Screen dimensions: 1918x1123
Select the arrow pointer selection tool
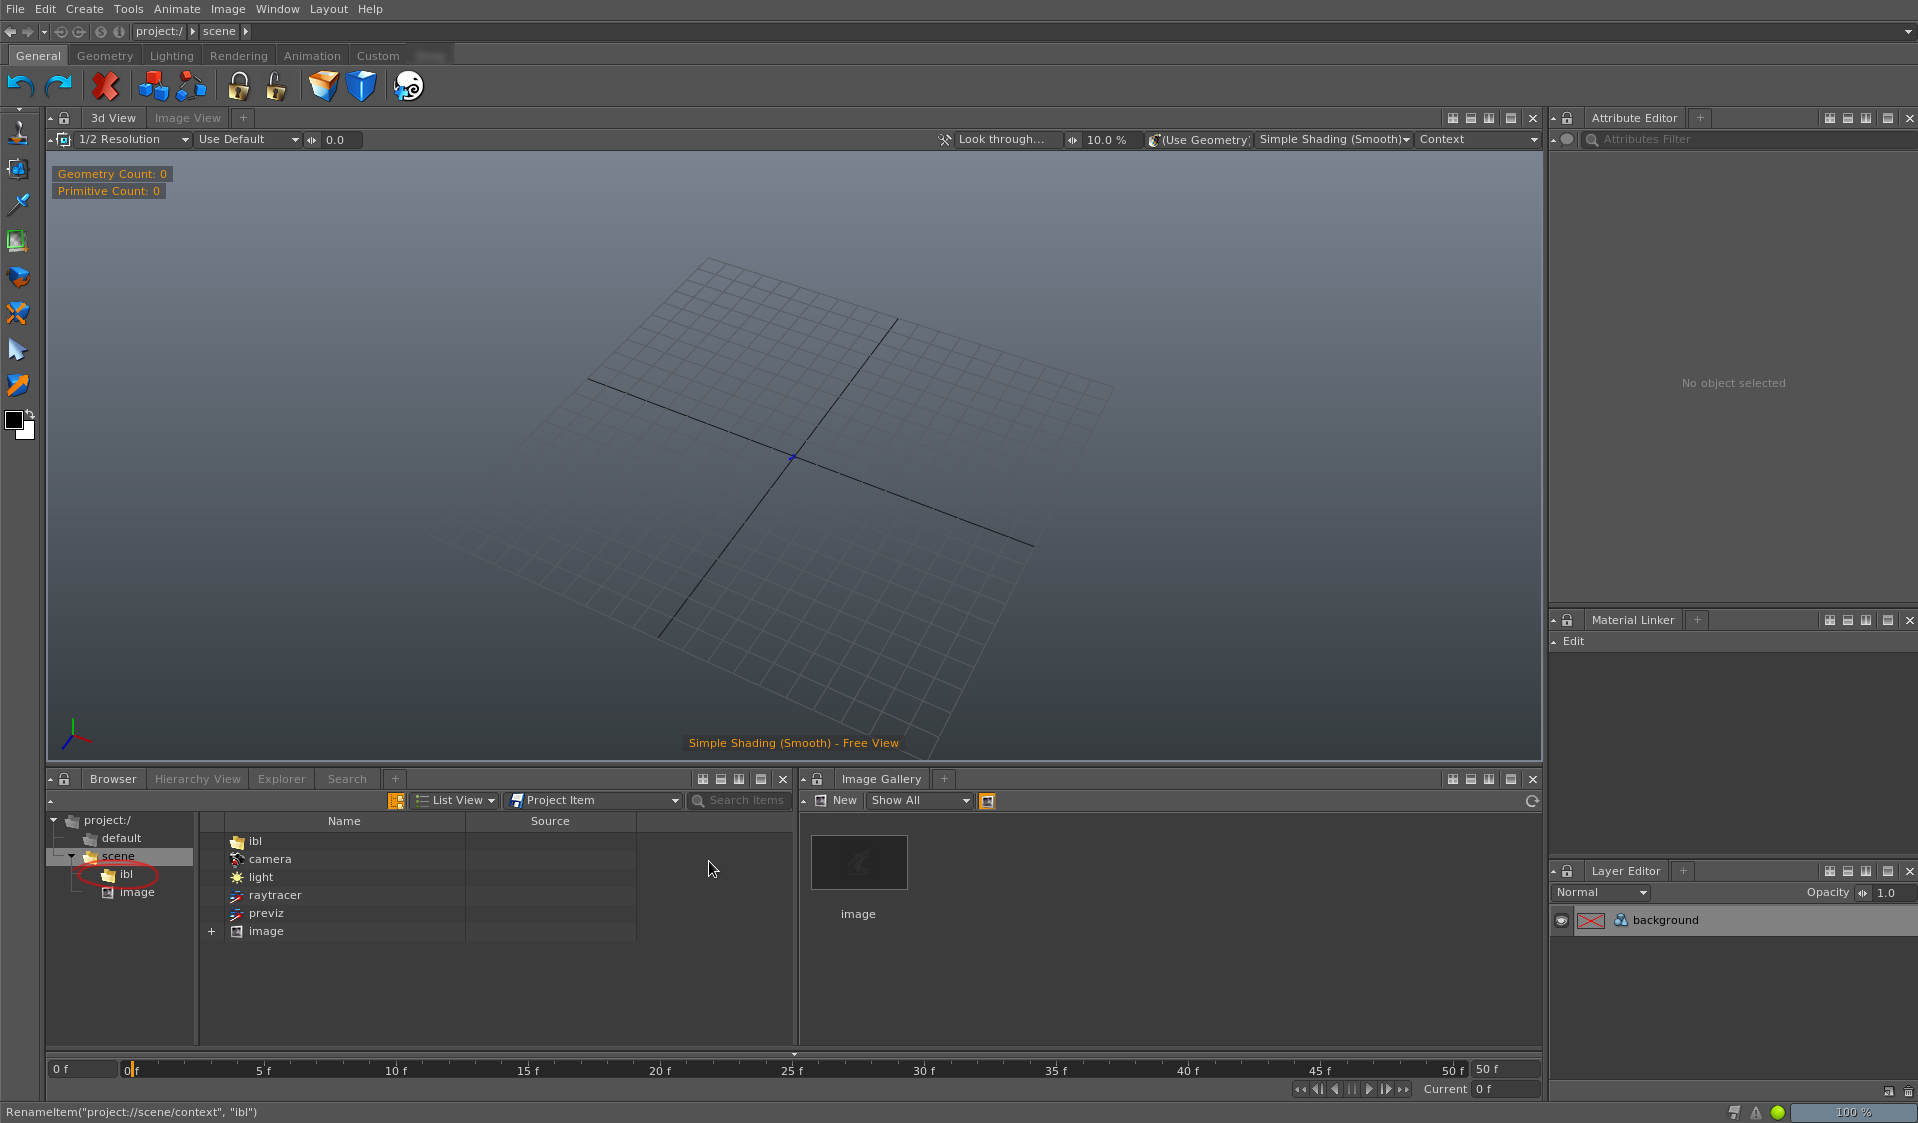tap(18, 349)
